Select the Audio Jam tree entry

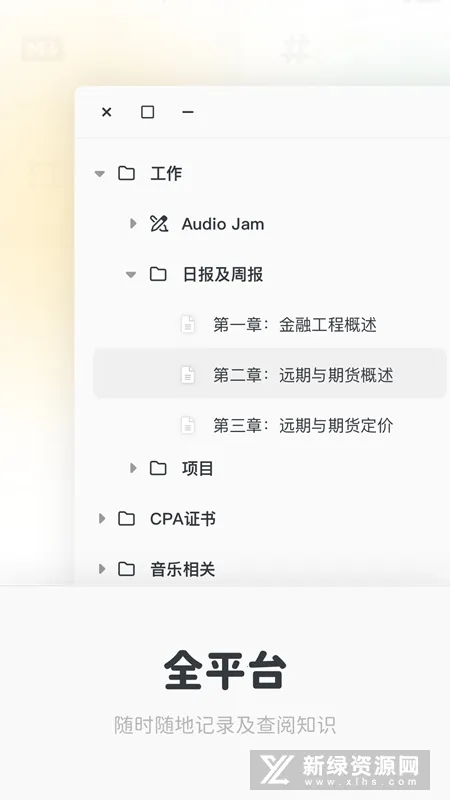[223, 224]
